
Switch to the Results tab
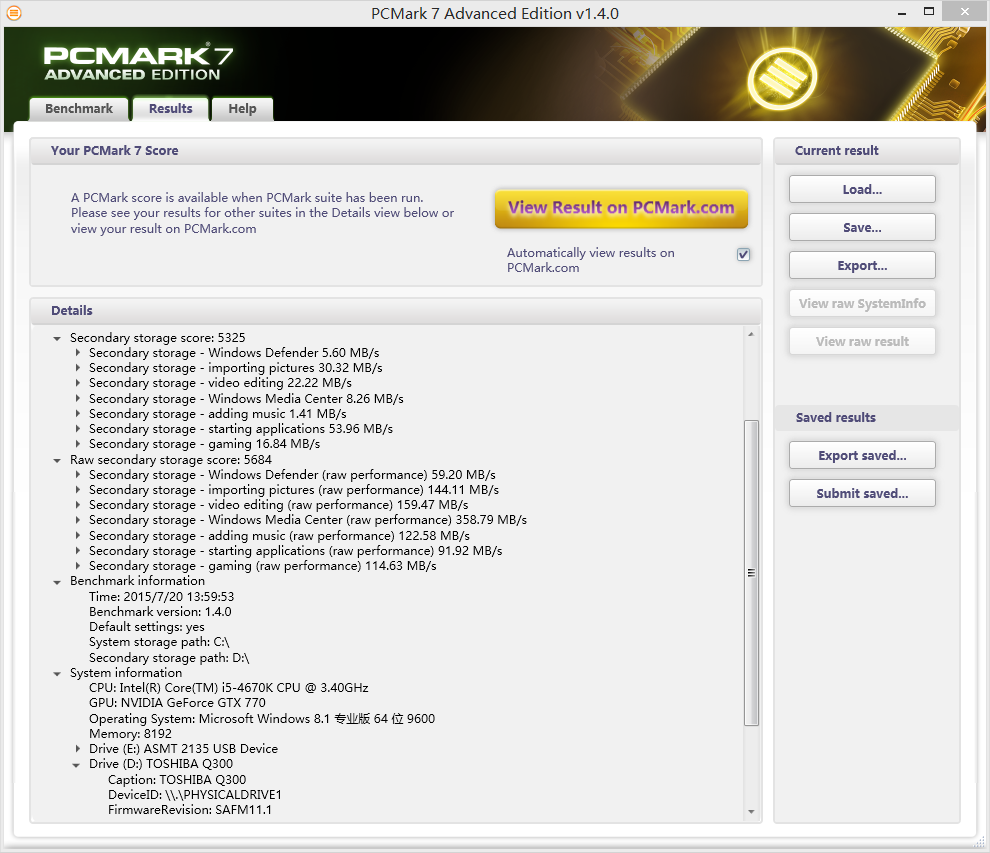170,109
